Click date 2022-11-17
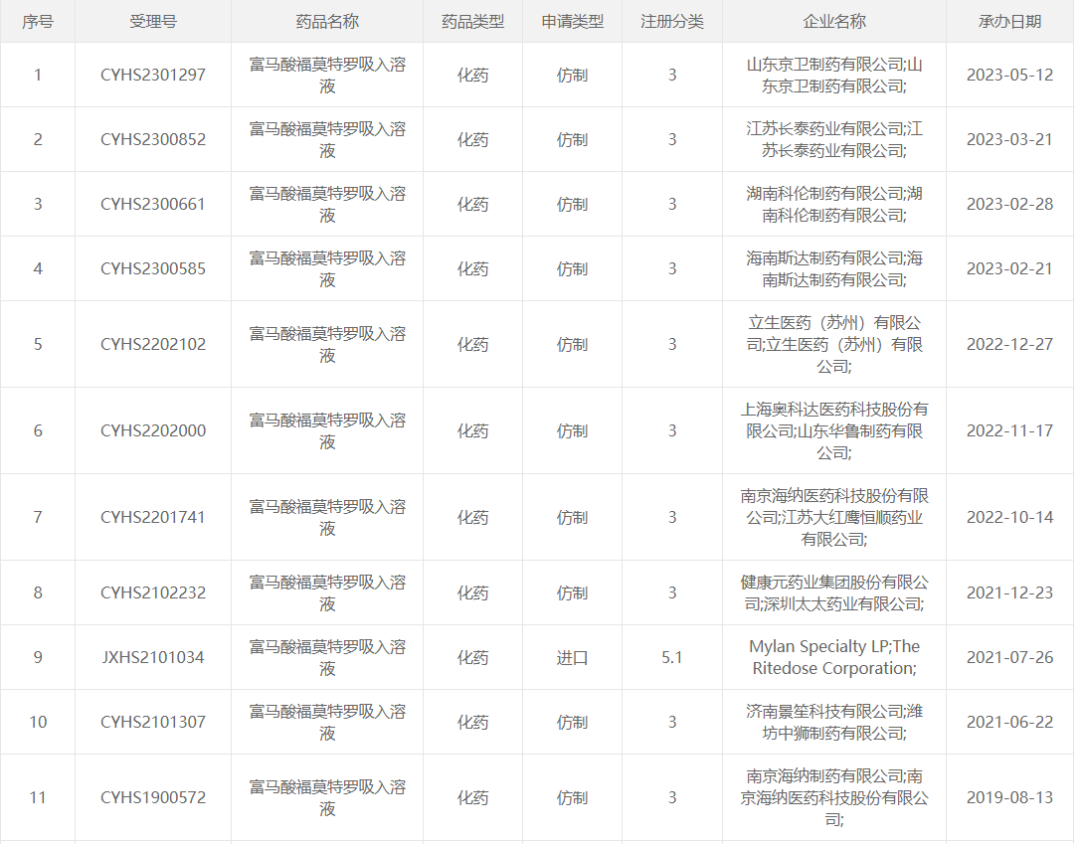Screen dimensions: 1080x844 [1010, 431]
